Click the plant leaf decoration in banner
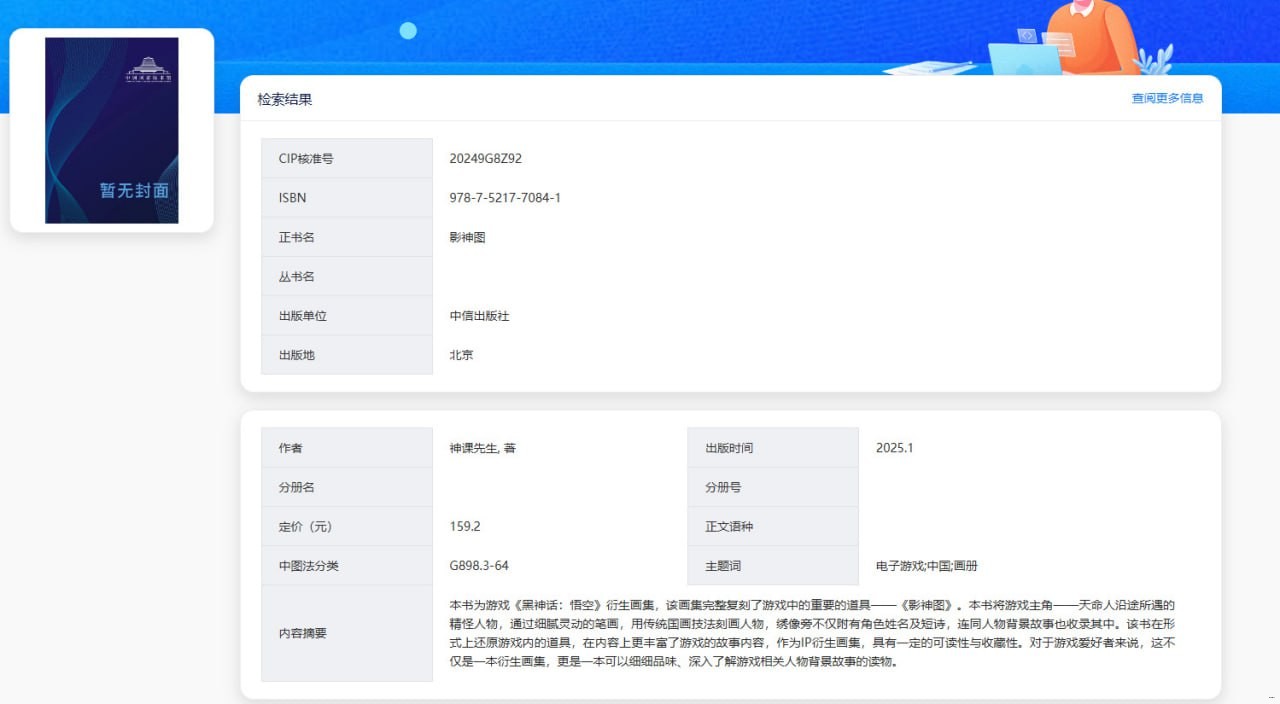1280x704 pixels. pos(1155,62)
